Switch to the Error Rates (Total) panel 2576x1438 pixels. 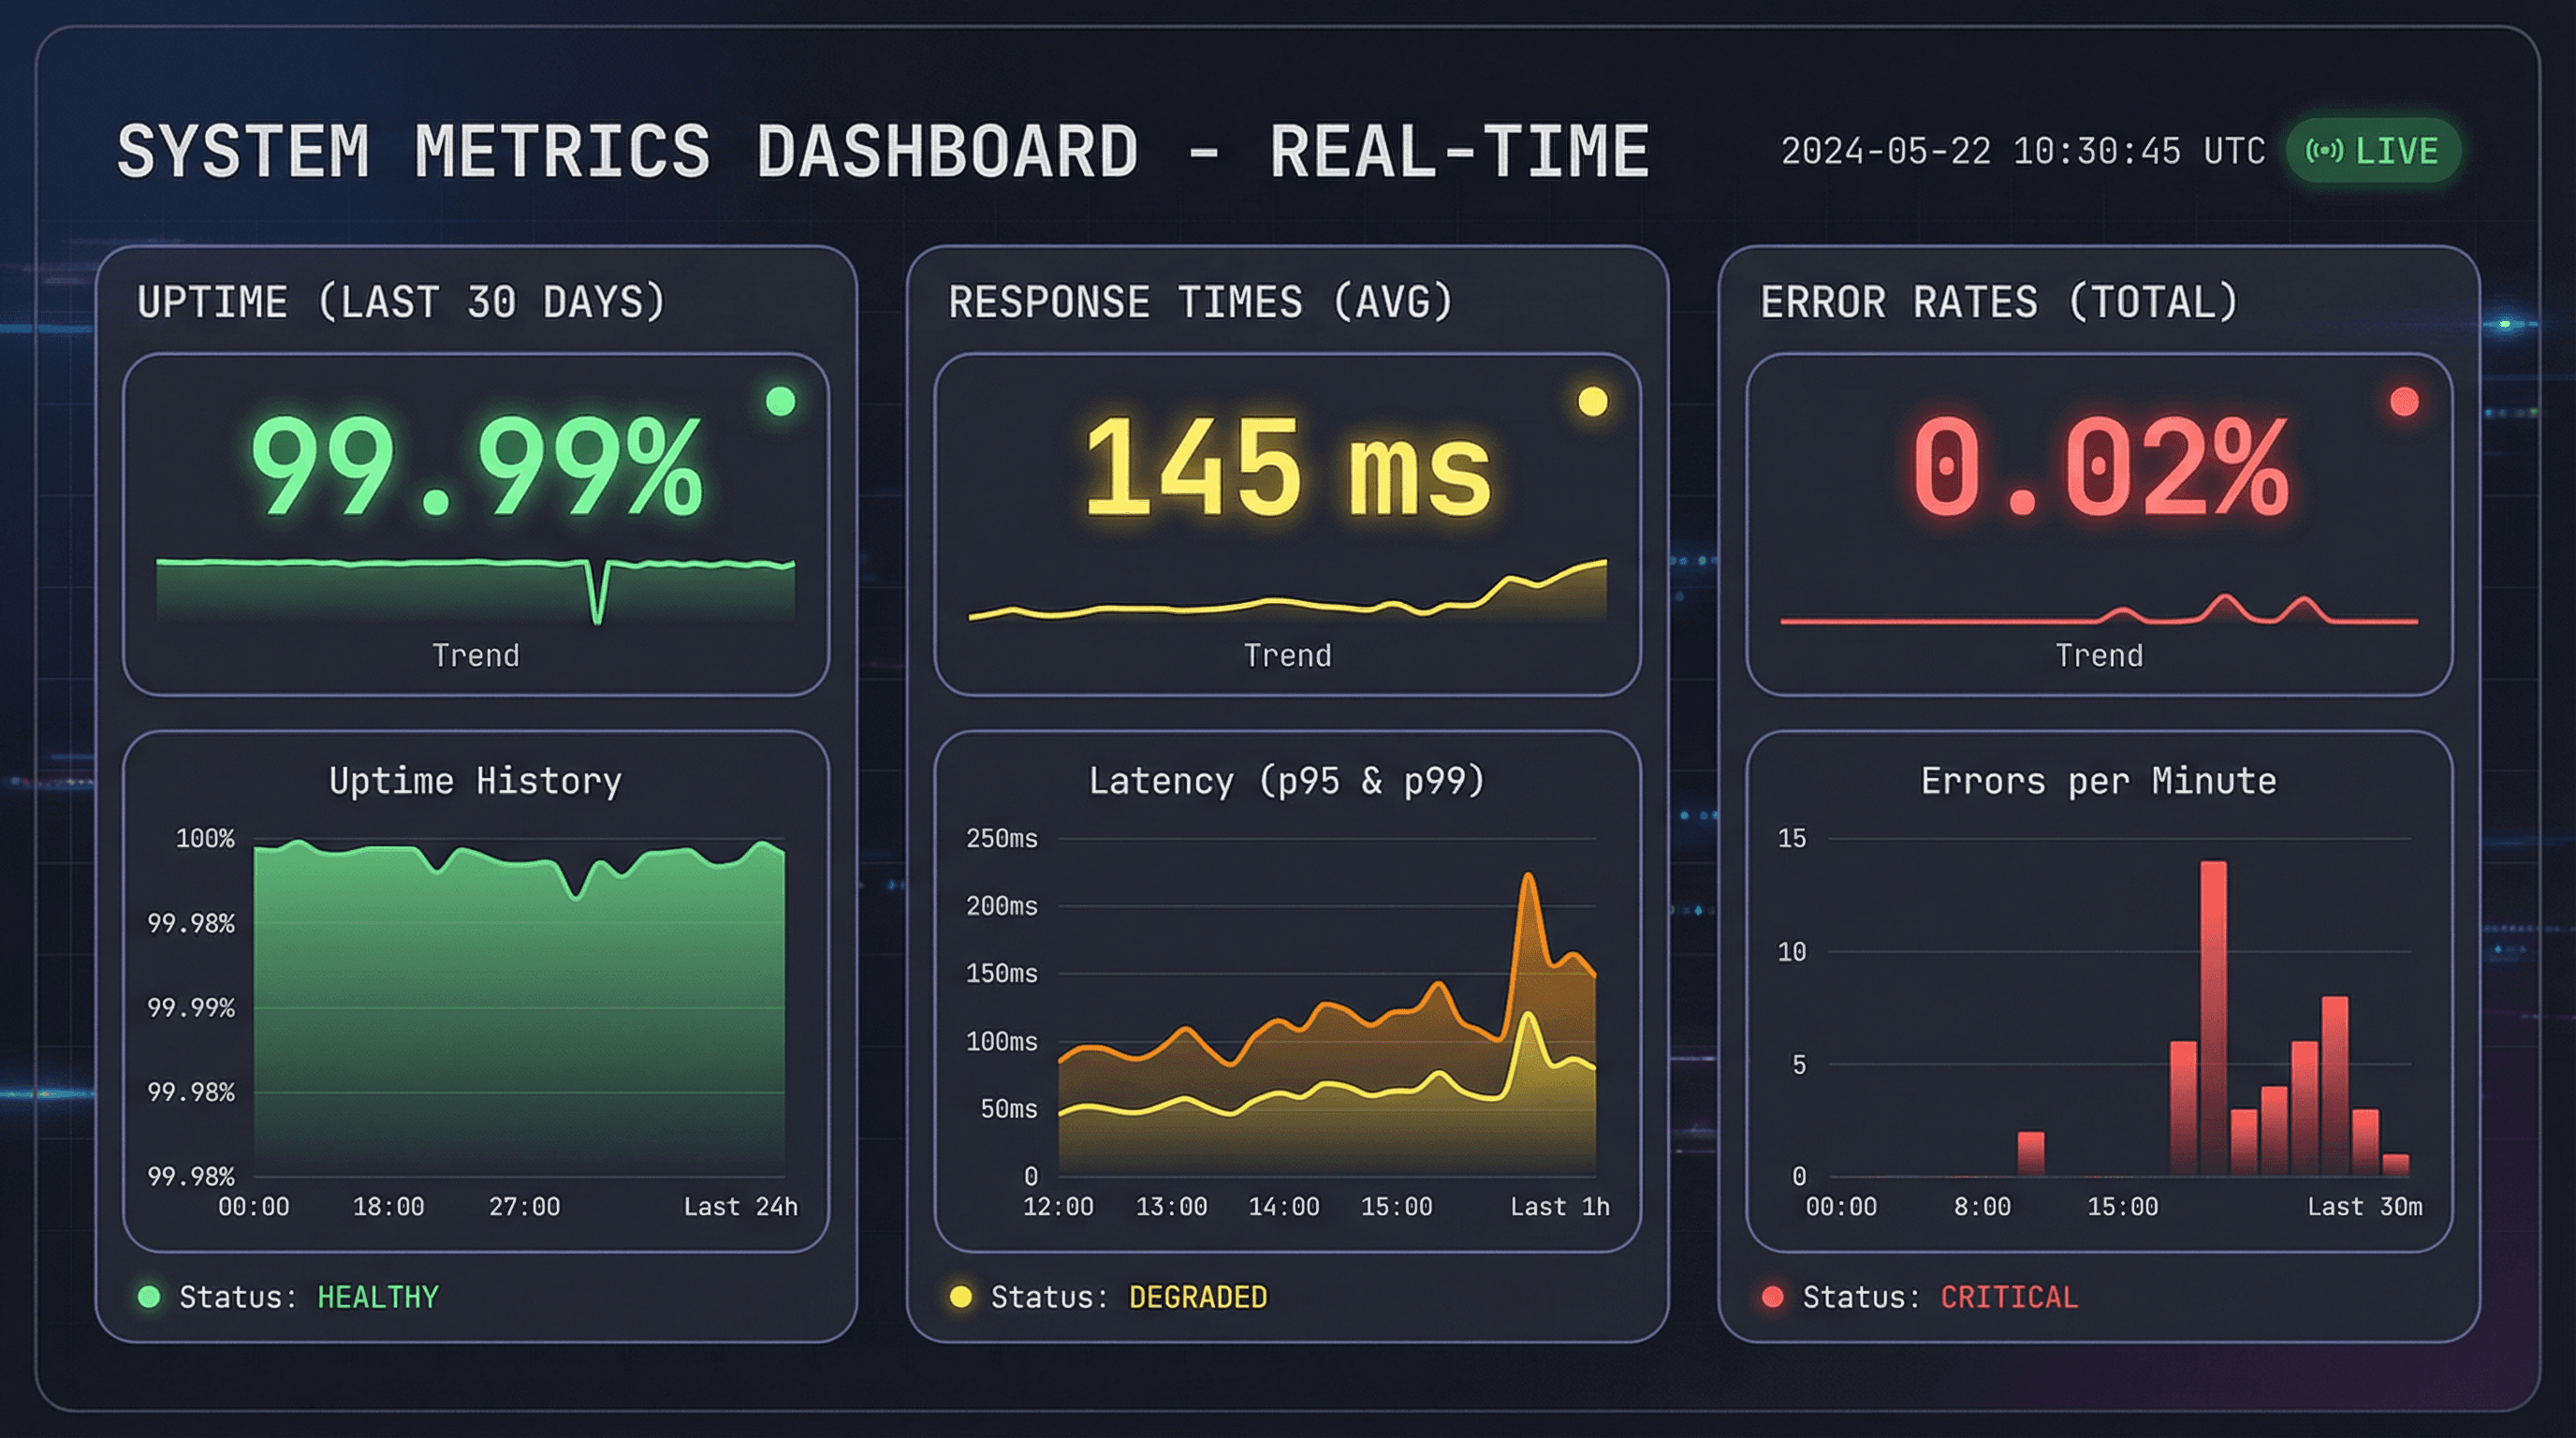pos(2000,302)
